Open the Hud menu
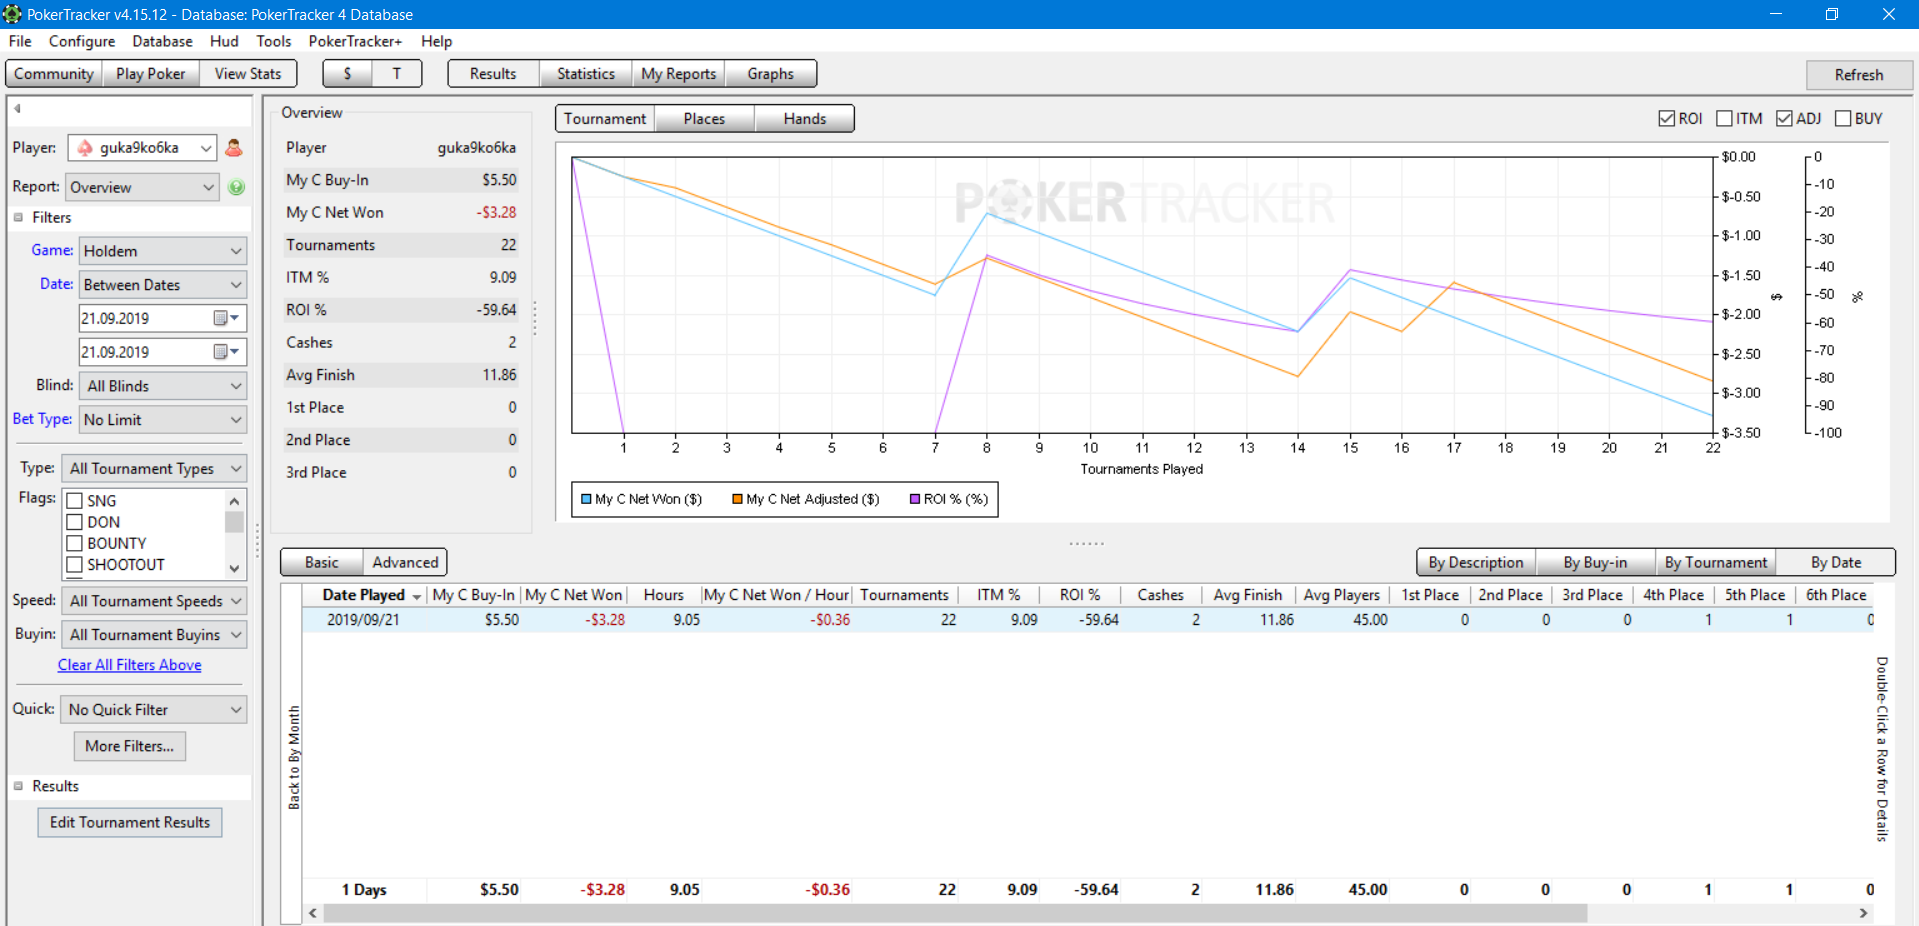This screenshot has height=926, width=1919. coord(224,41)
